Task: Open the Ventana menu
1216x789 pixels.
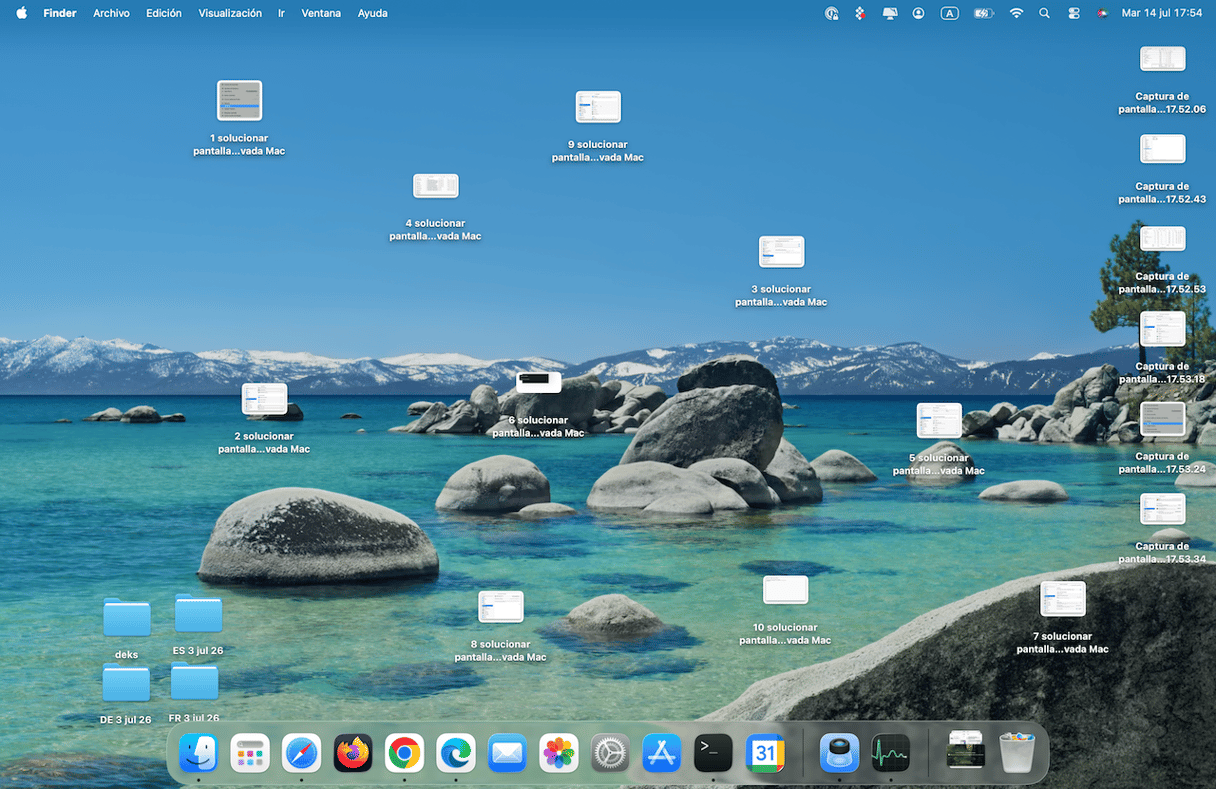Action: pyautogui.click(x=321, y=13)
